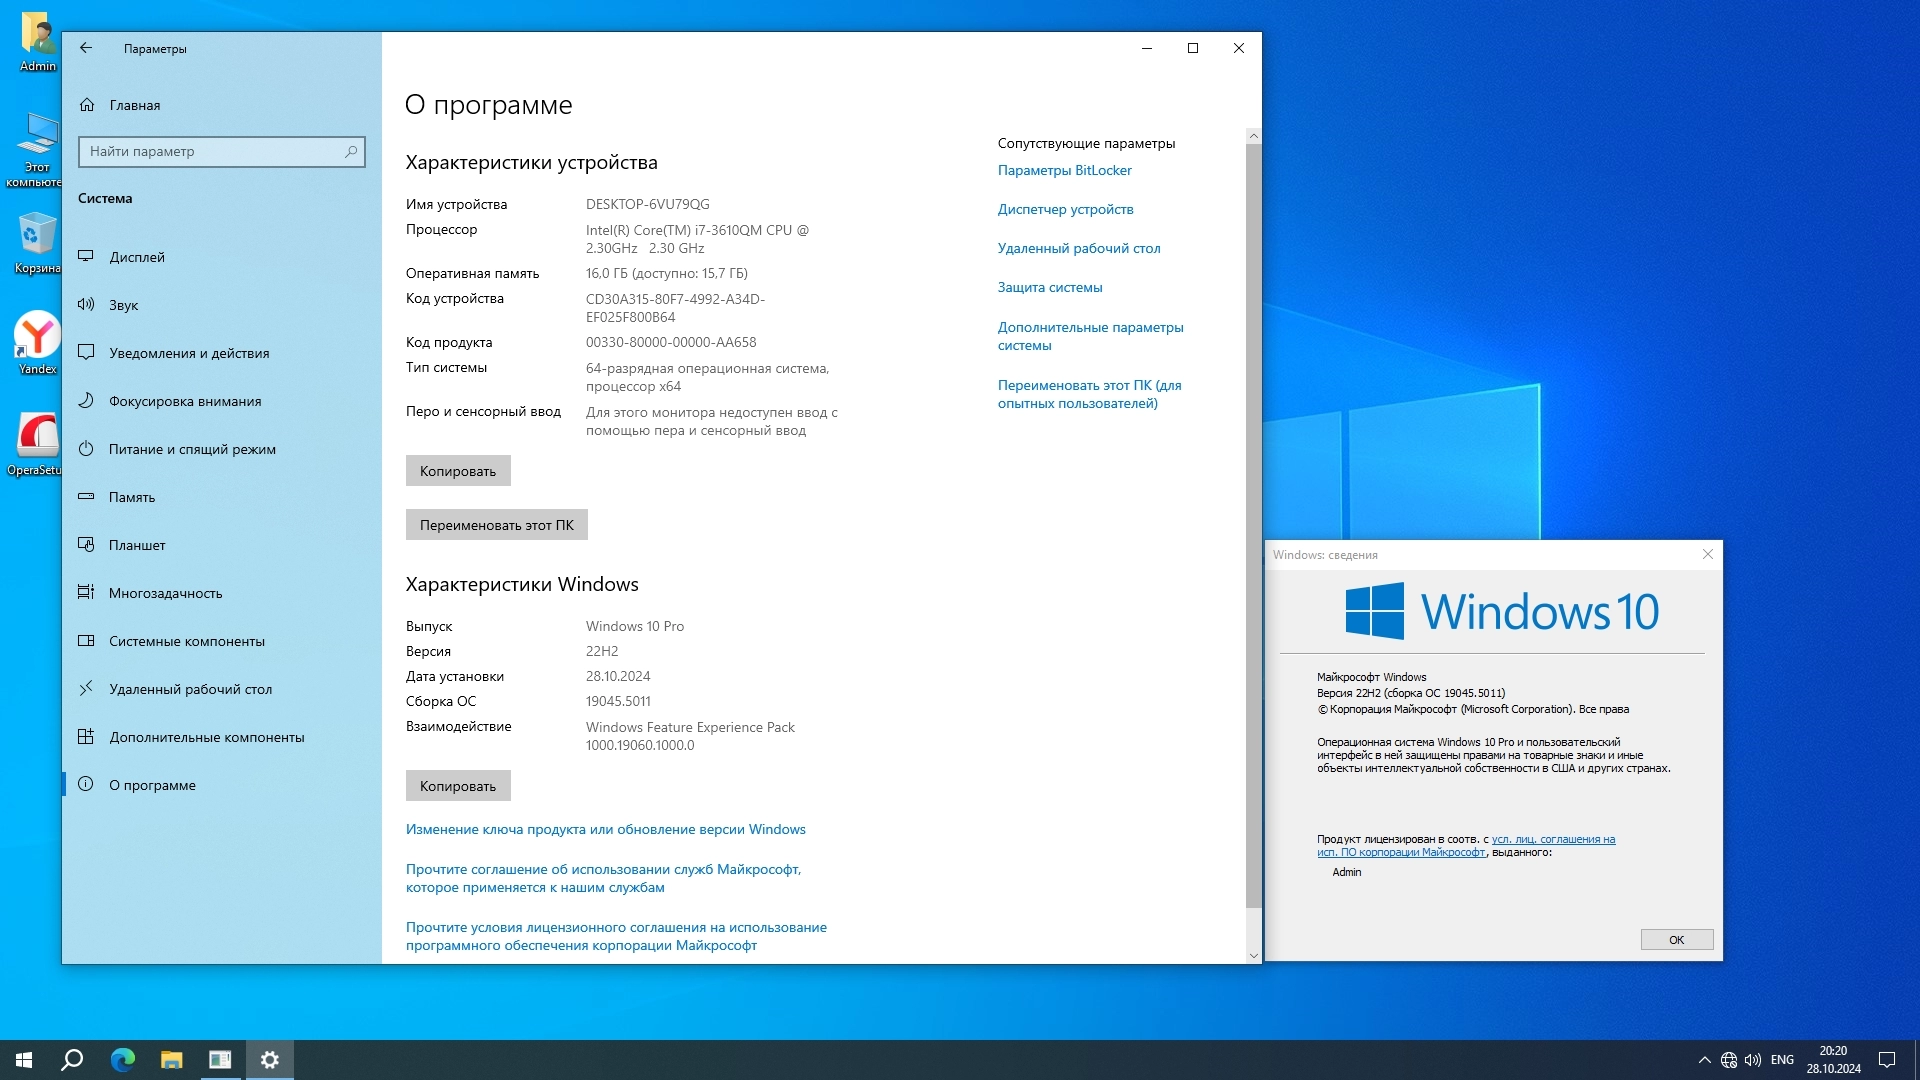The width and height of the screenshot is (1920, 1080).
Task: Show hidden tray icons chevron
Action: click(1704, 1060)
